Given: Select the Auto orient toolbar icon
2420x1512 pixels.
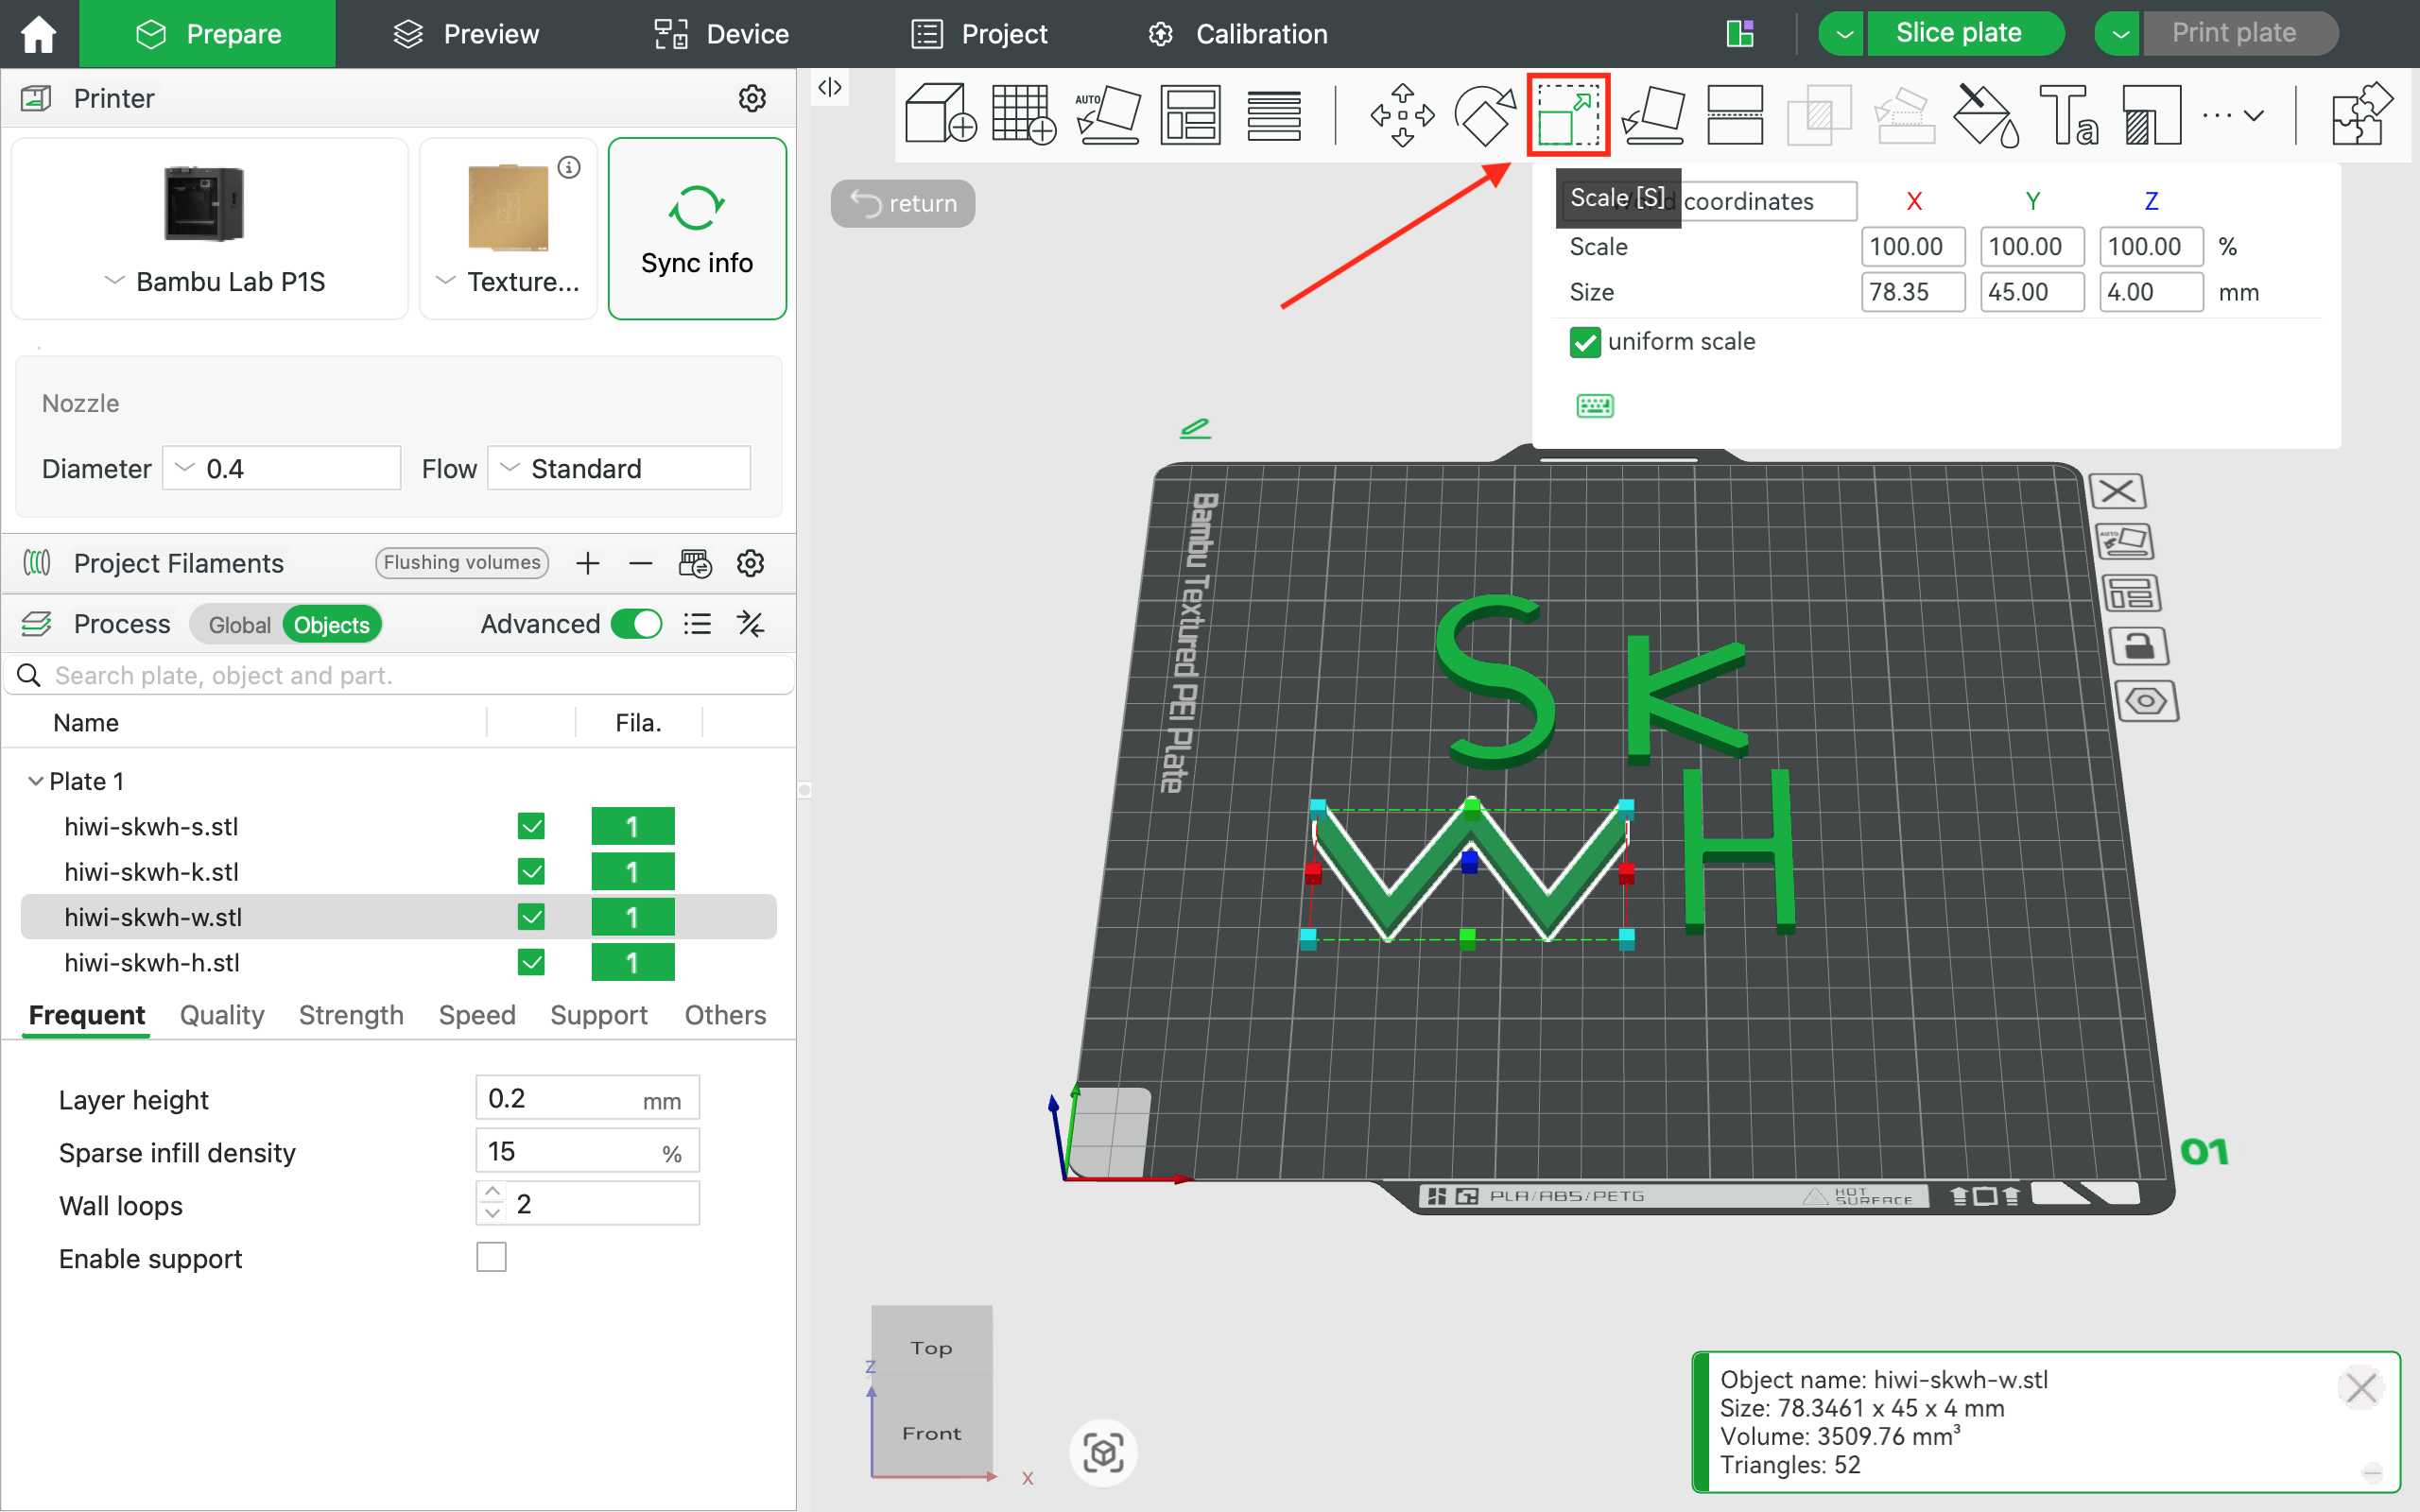Looking at the screenshot, I should 1107,115.
